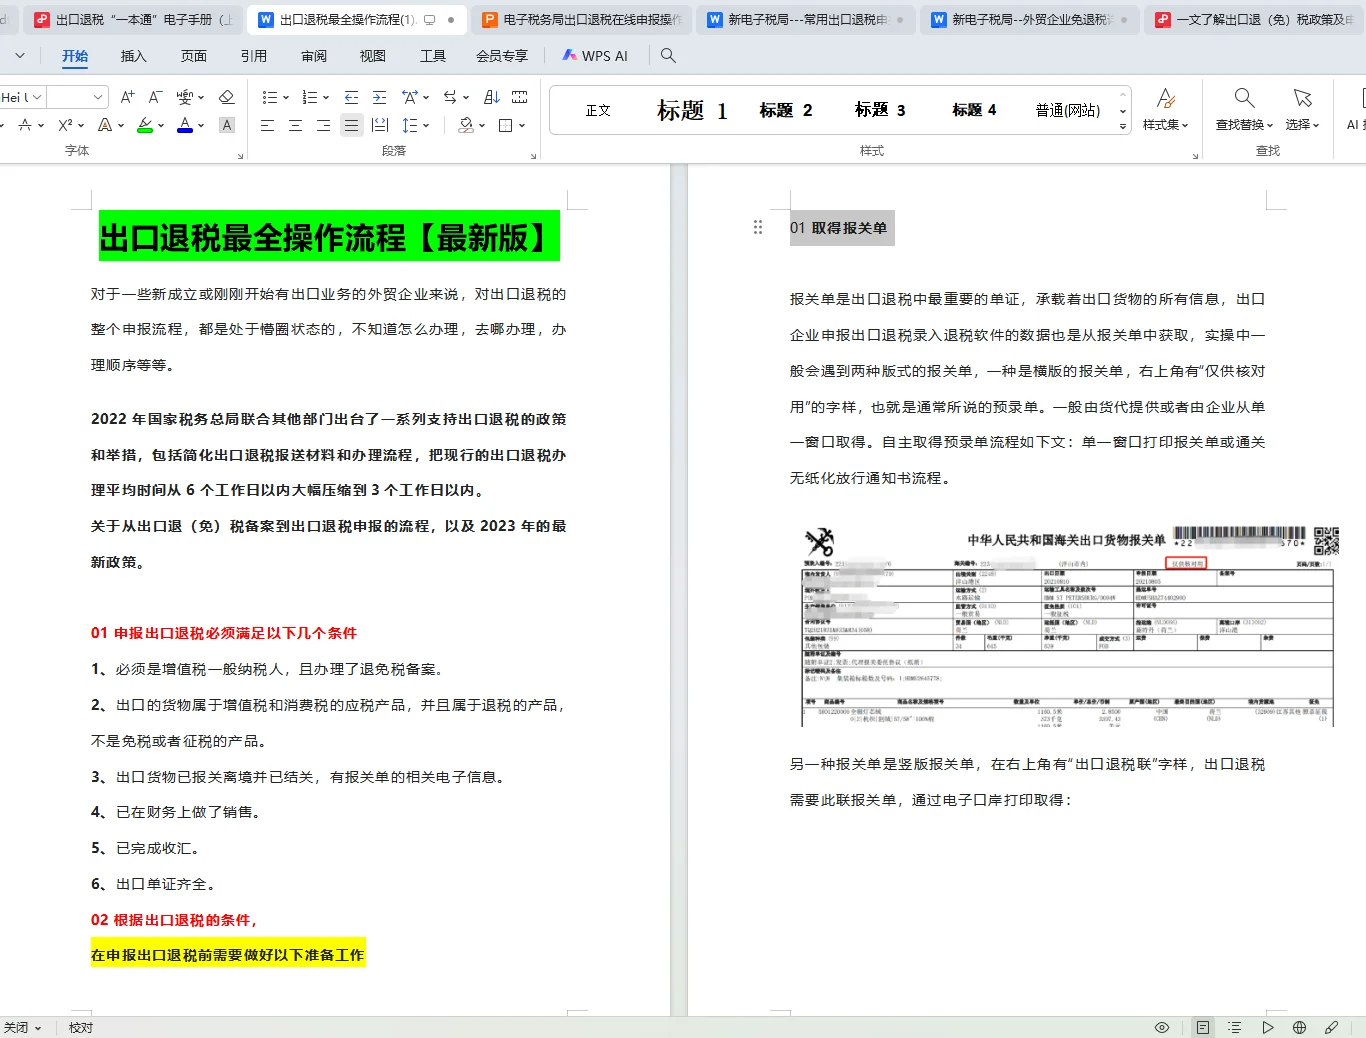Image resolution: width=1366 pixels, height=1038 pixels.
Task: Switch to the 审阅 ribbon tab
Action: point(313,57)
